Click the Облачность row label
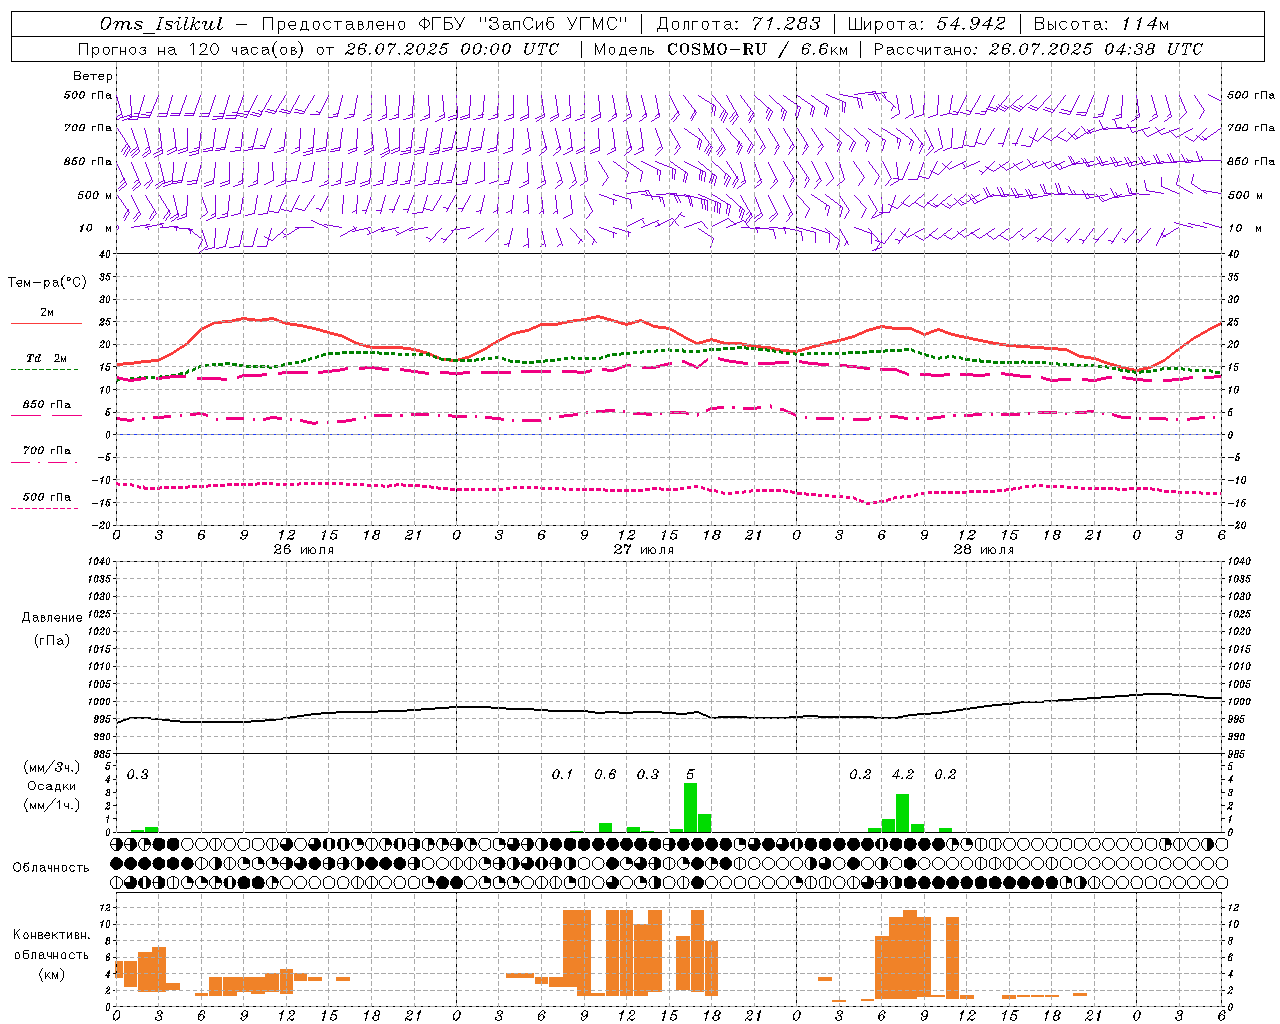The width and height of the screenshot is (1280, 1024). tap(51, 868)
